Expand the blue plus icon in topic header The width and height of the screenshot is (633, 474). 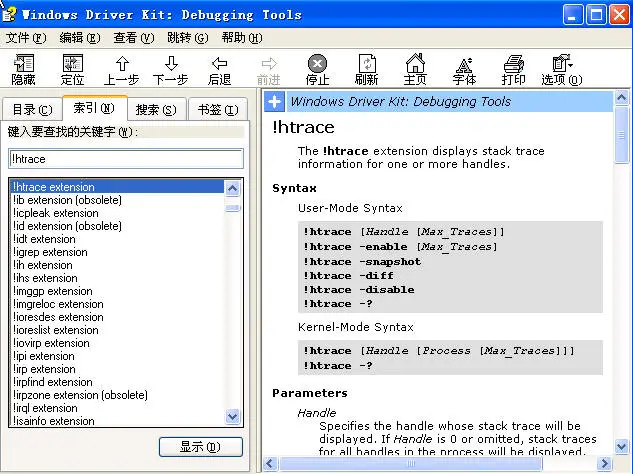(275, 101)
